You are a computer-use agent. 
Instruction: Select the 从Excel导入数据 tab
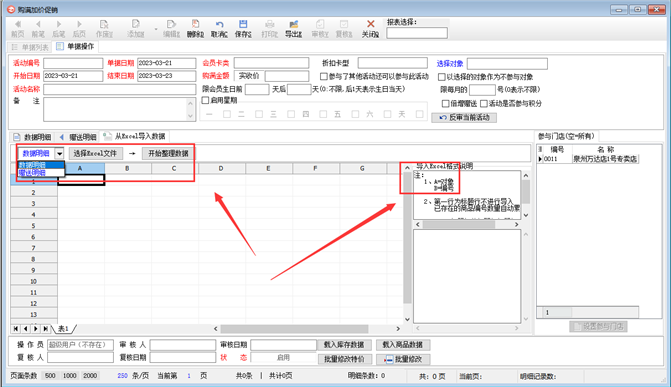point(135,136)
